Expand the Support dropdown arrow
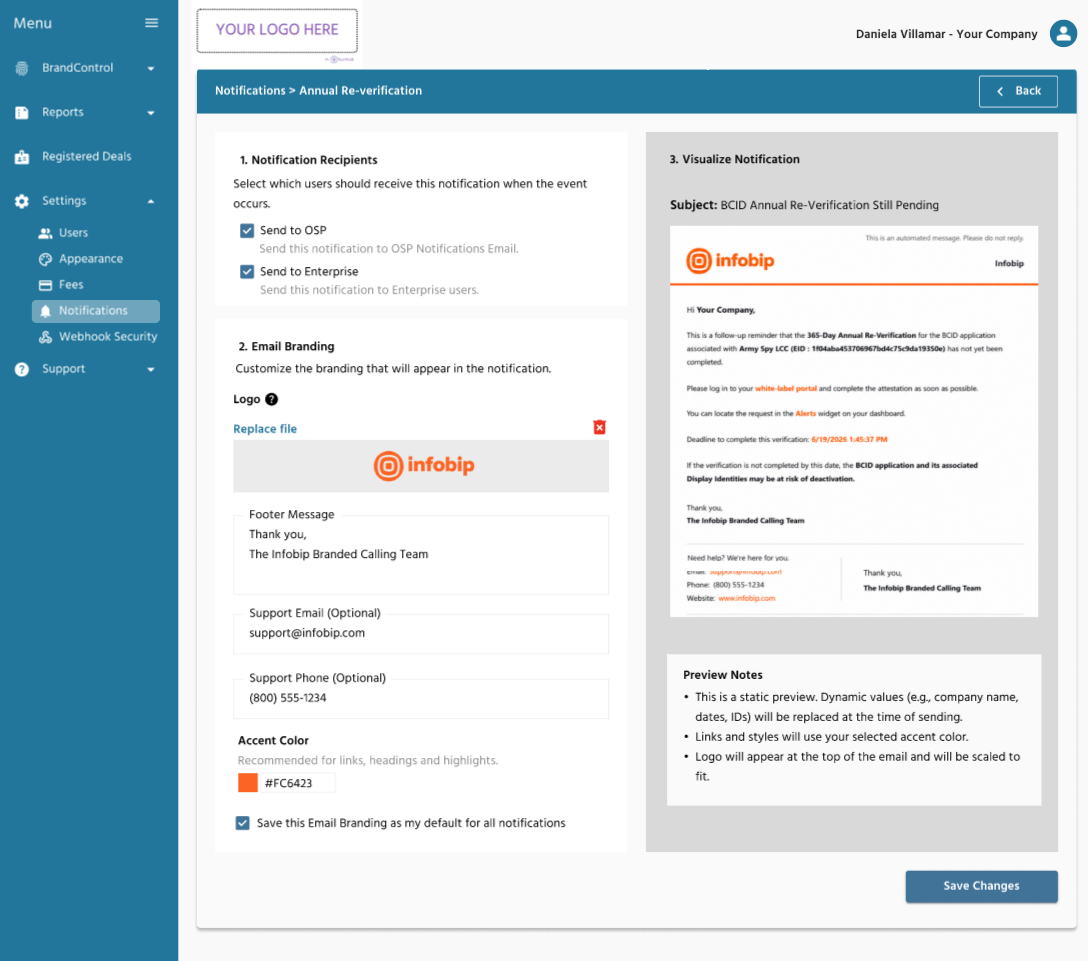This screenshot has height=961, width=1088. 151,370
